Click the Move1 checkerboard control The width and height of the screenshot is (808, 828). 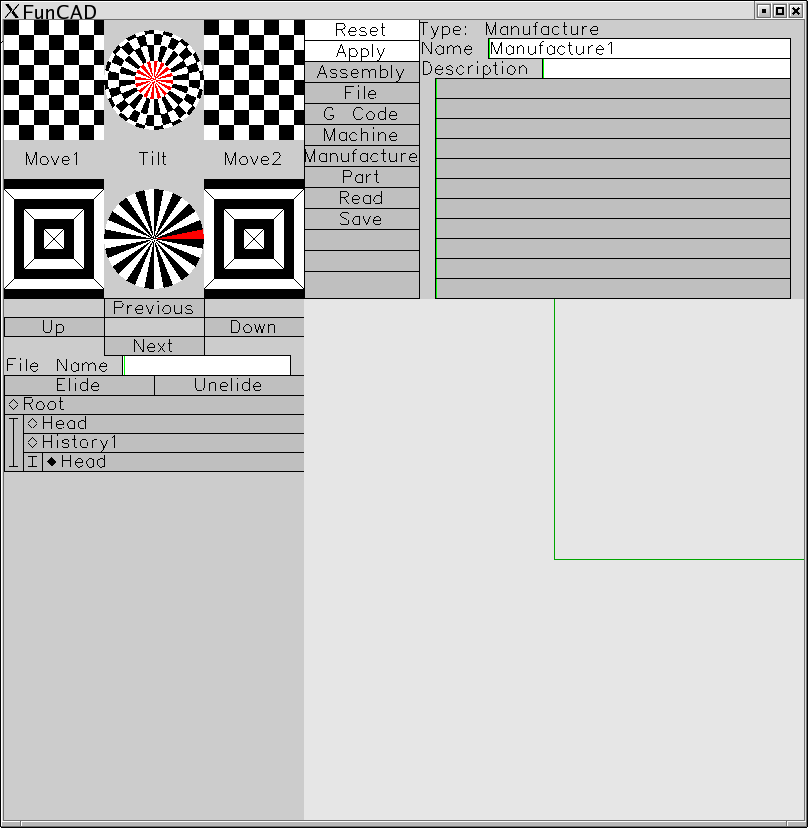54,80
